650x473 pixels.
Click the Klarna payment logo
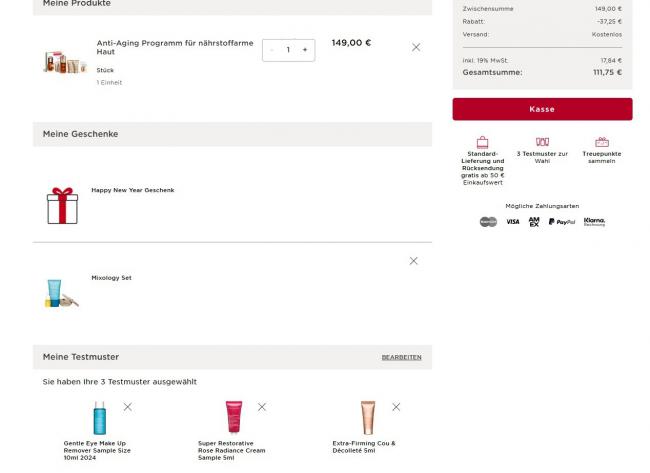pos(594,222)
